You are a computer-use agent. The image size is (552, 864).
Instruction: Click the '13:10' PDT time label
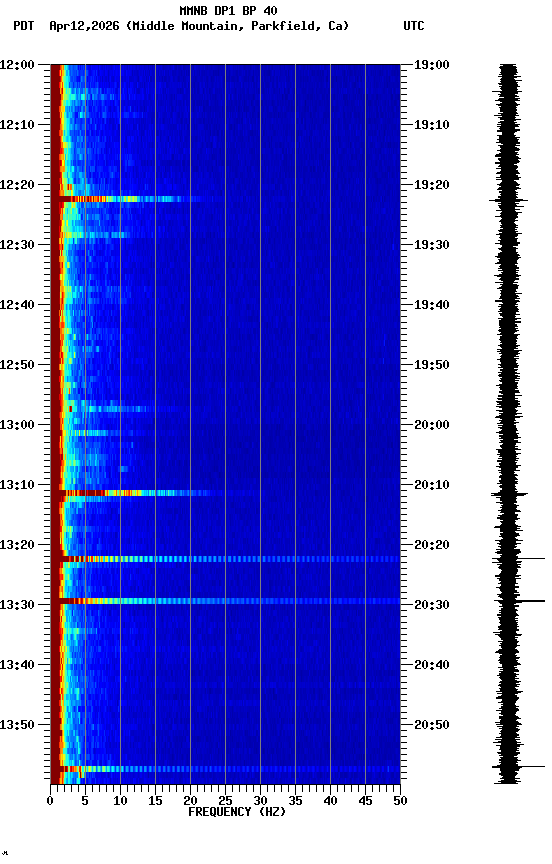tap(17, 485)
